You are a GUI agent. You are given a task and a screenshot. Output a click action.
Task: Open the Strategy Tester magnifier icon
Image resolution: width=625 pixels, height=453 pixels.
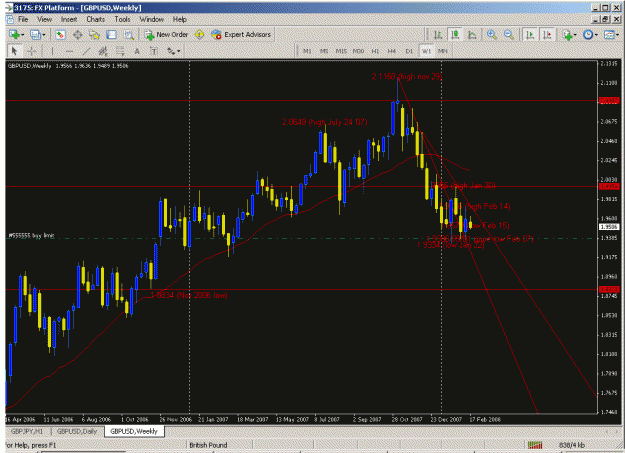tap(128, 35)
